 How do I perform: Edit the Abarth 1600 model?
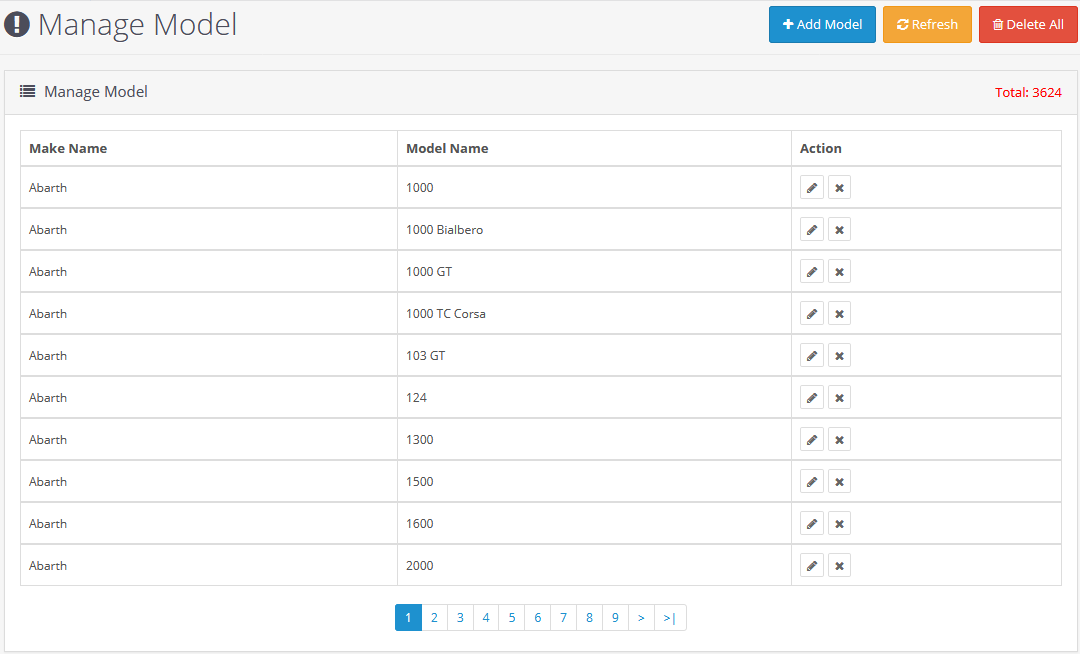point(811,524)
